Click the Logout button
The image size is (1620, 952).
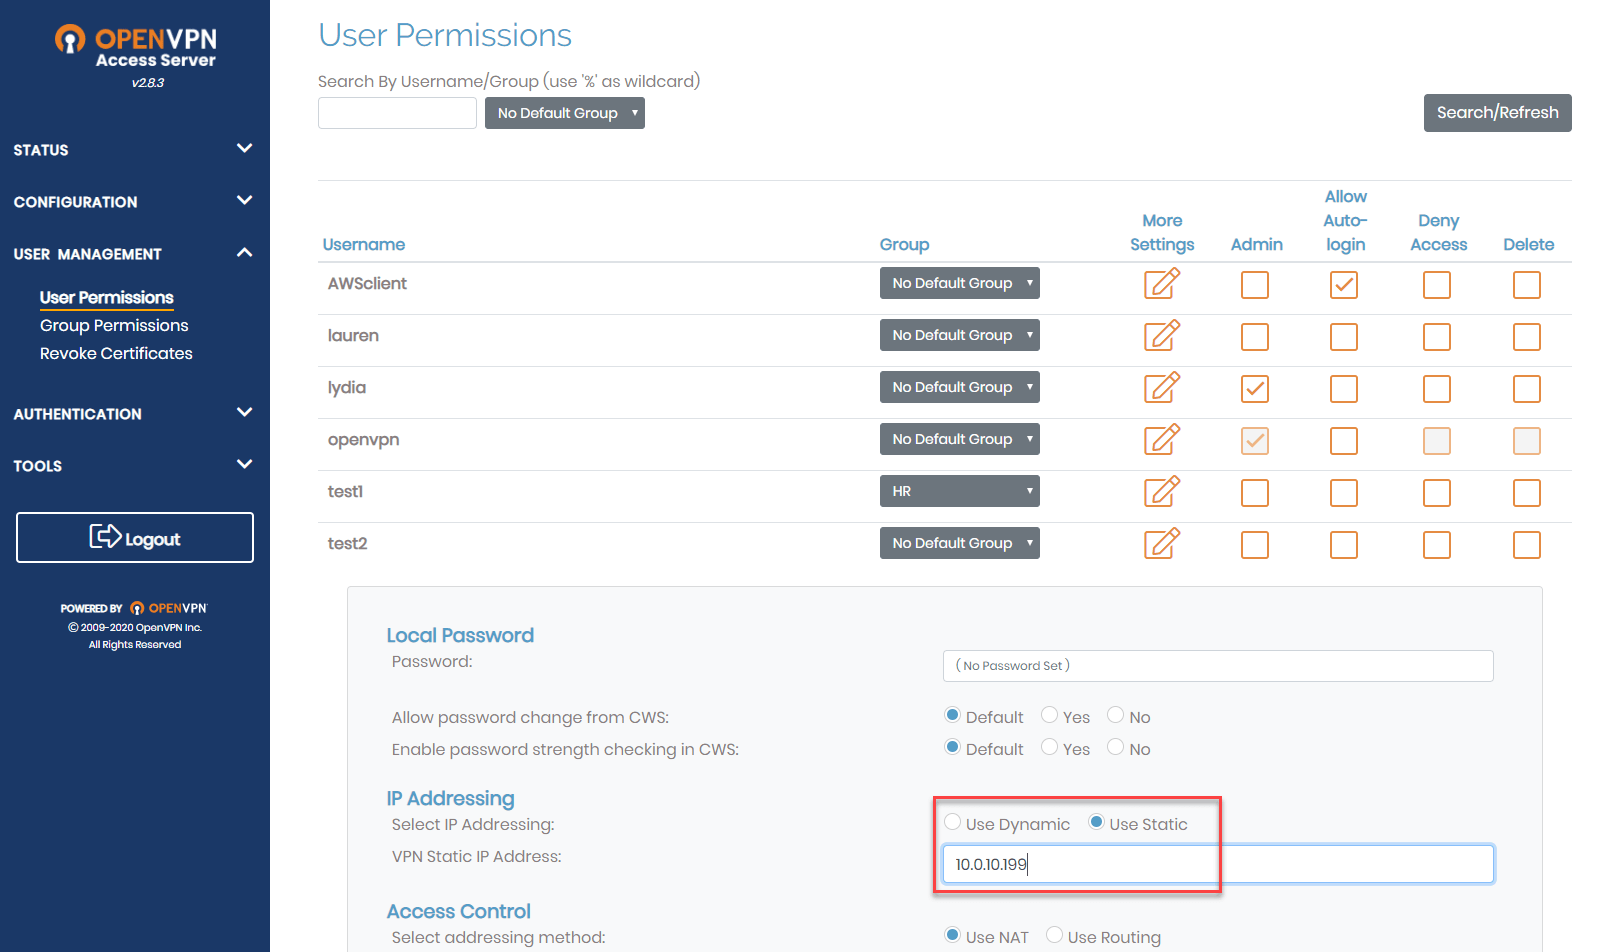134,537
